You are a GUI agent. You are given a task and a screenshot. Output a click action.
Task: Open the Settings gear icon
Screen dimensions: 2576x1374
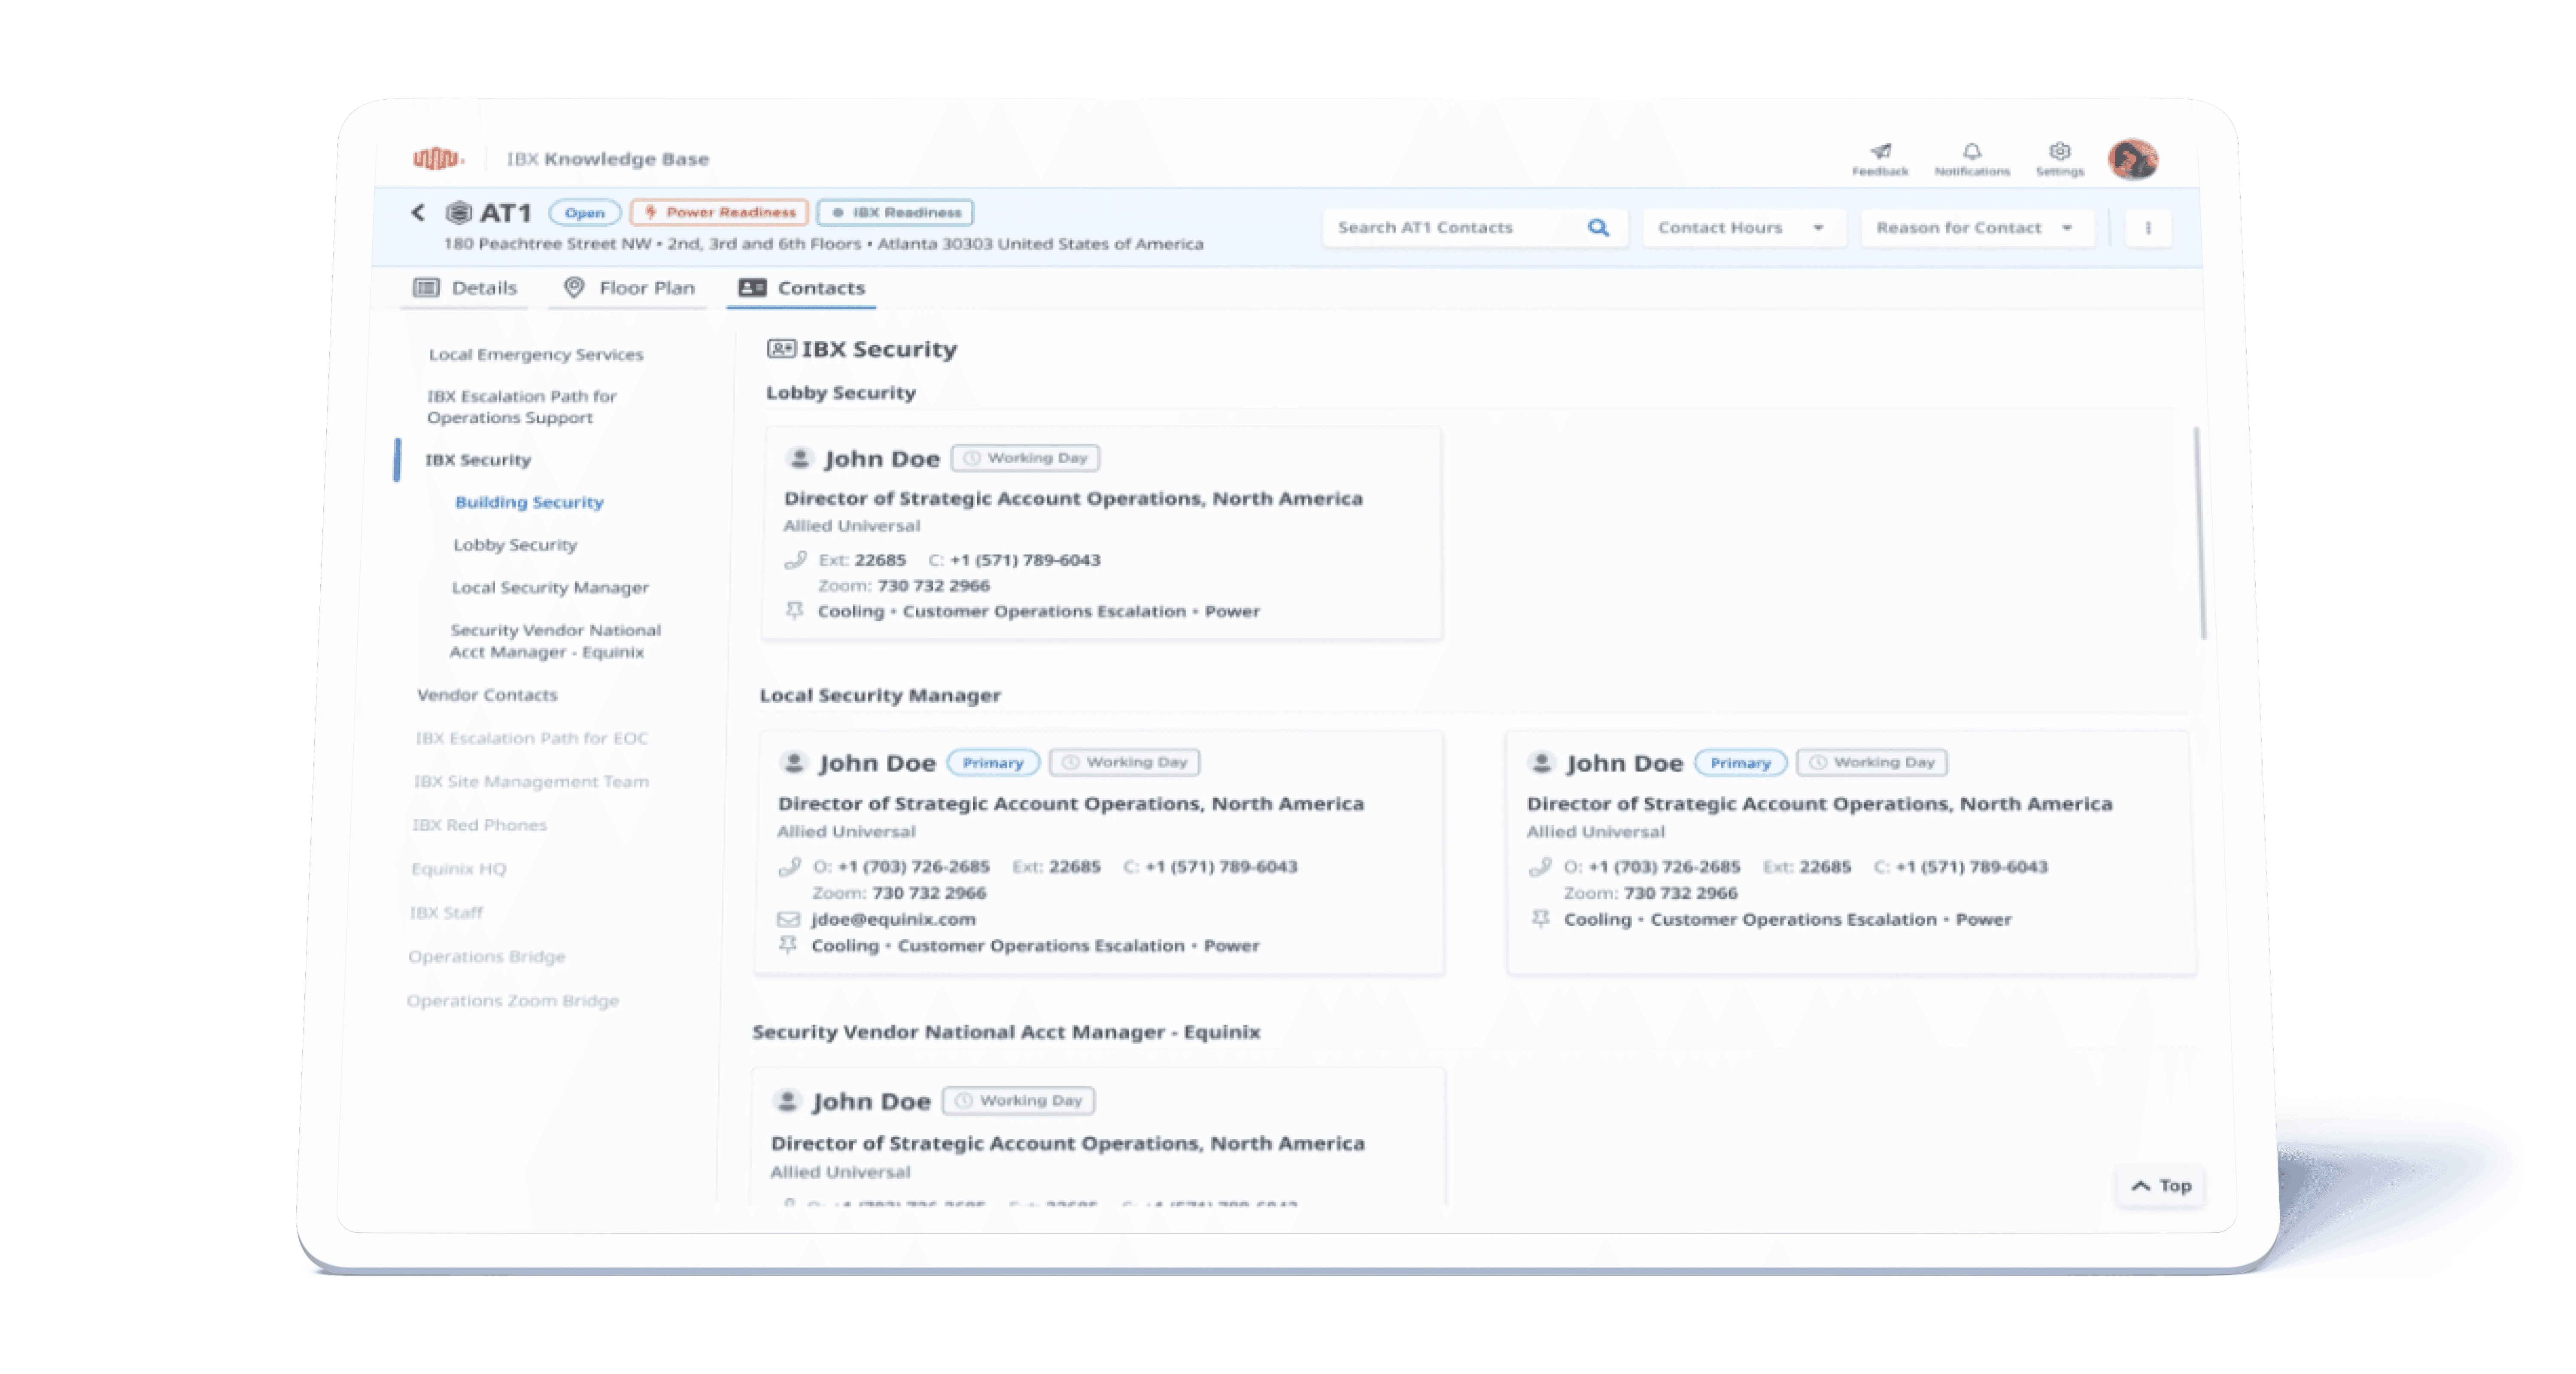2060,151
